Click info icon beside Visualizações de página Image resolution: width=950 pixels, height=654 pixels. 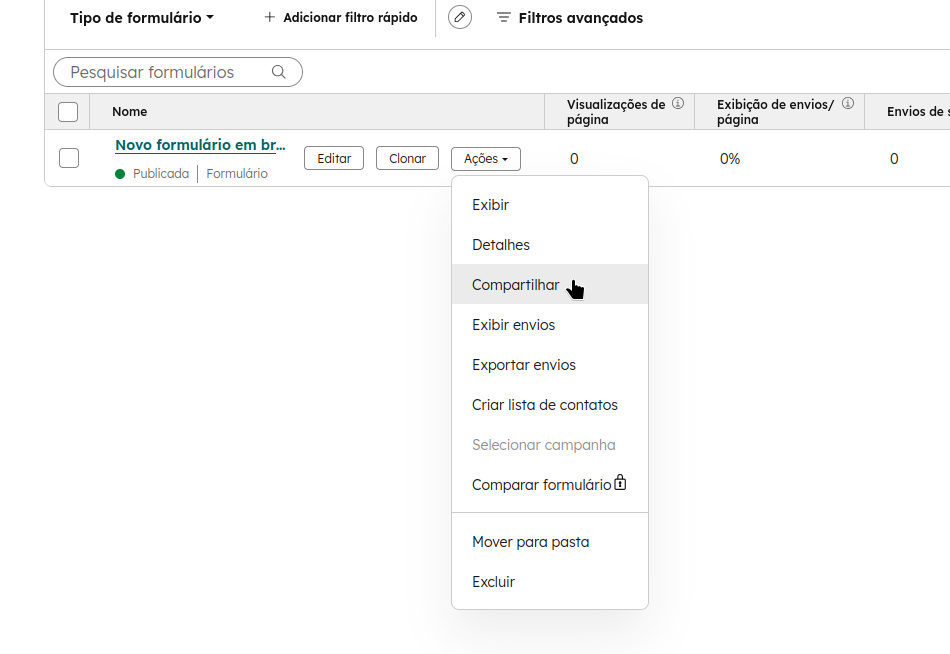678,103
